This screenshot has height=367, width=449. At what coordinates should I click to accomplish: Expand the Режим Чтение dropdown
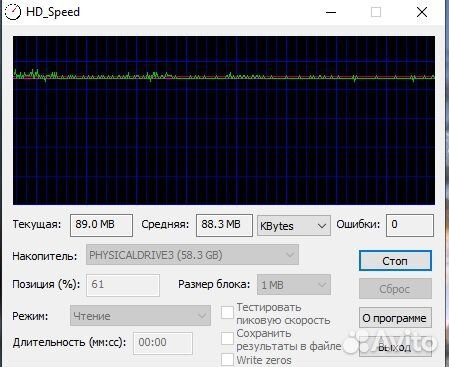140,315
